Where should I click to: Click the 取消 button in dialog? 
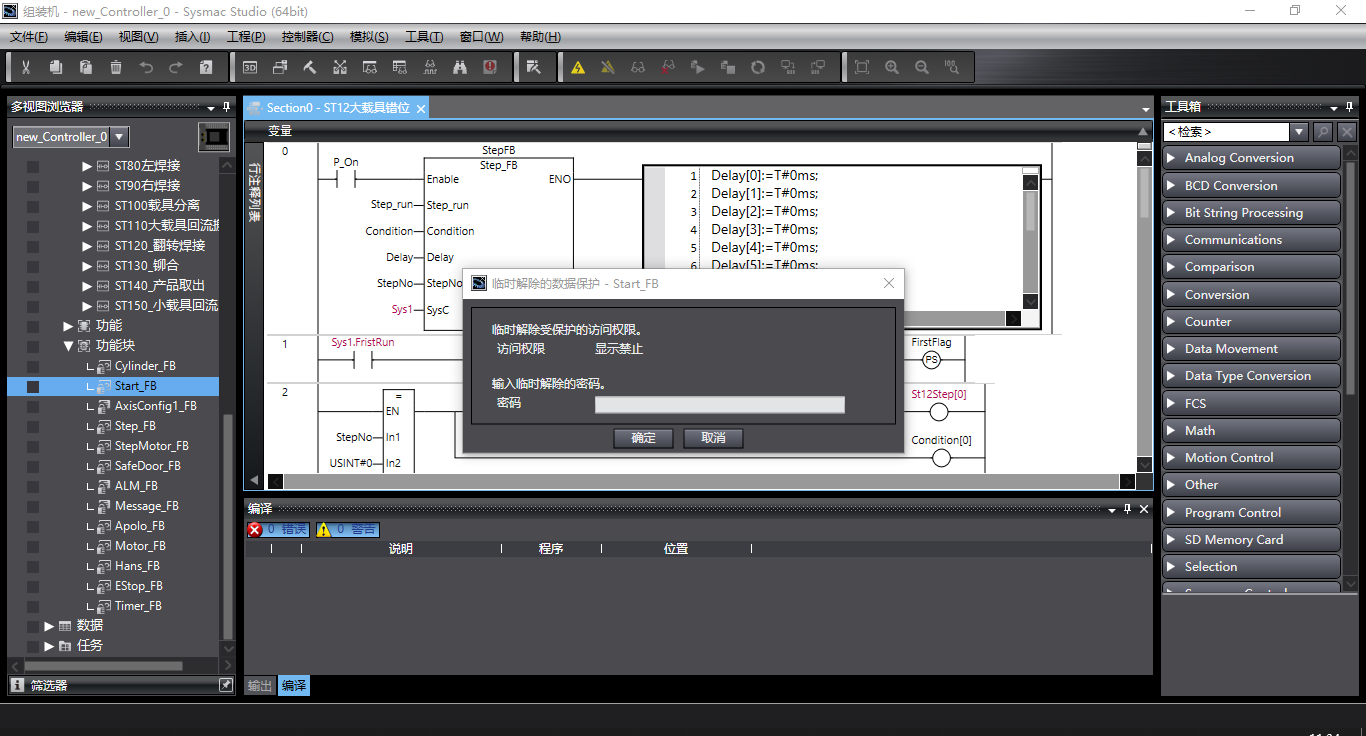pyautogui.click(x=713, y=438)
